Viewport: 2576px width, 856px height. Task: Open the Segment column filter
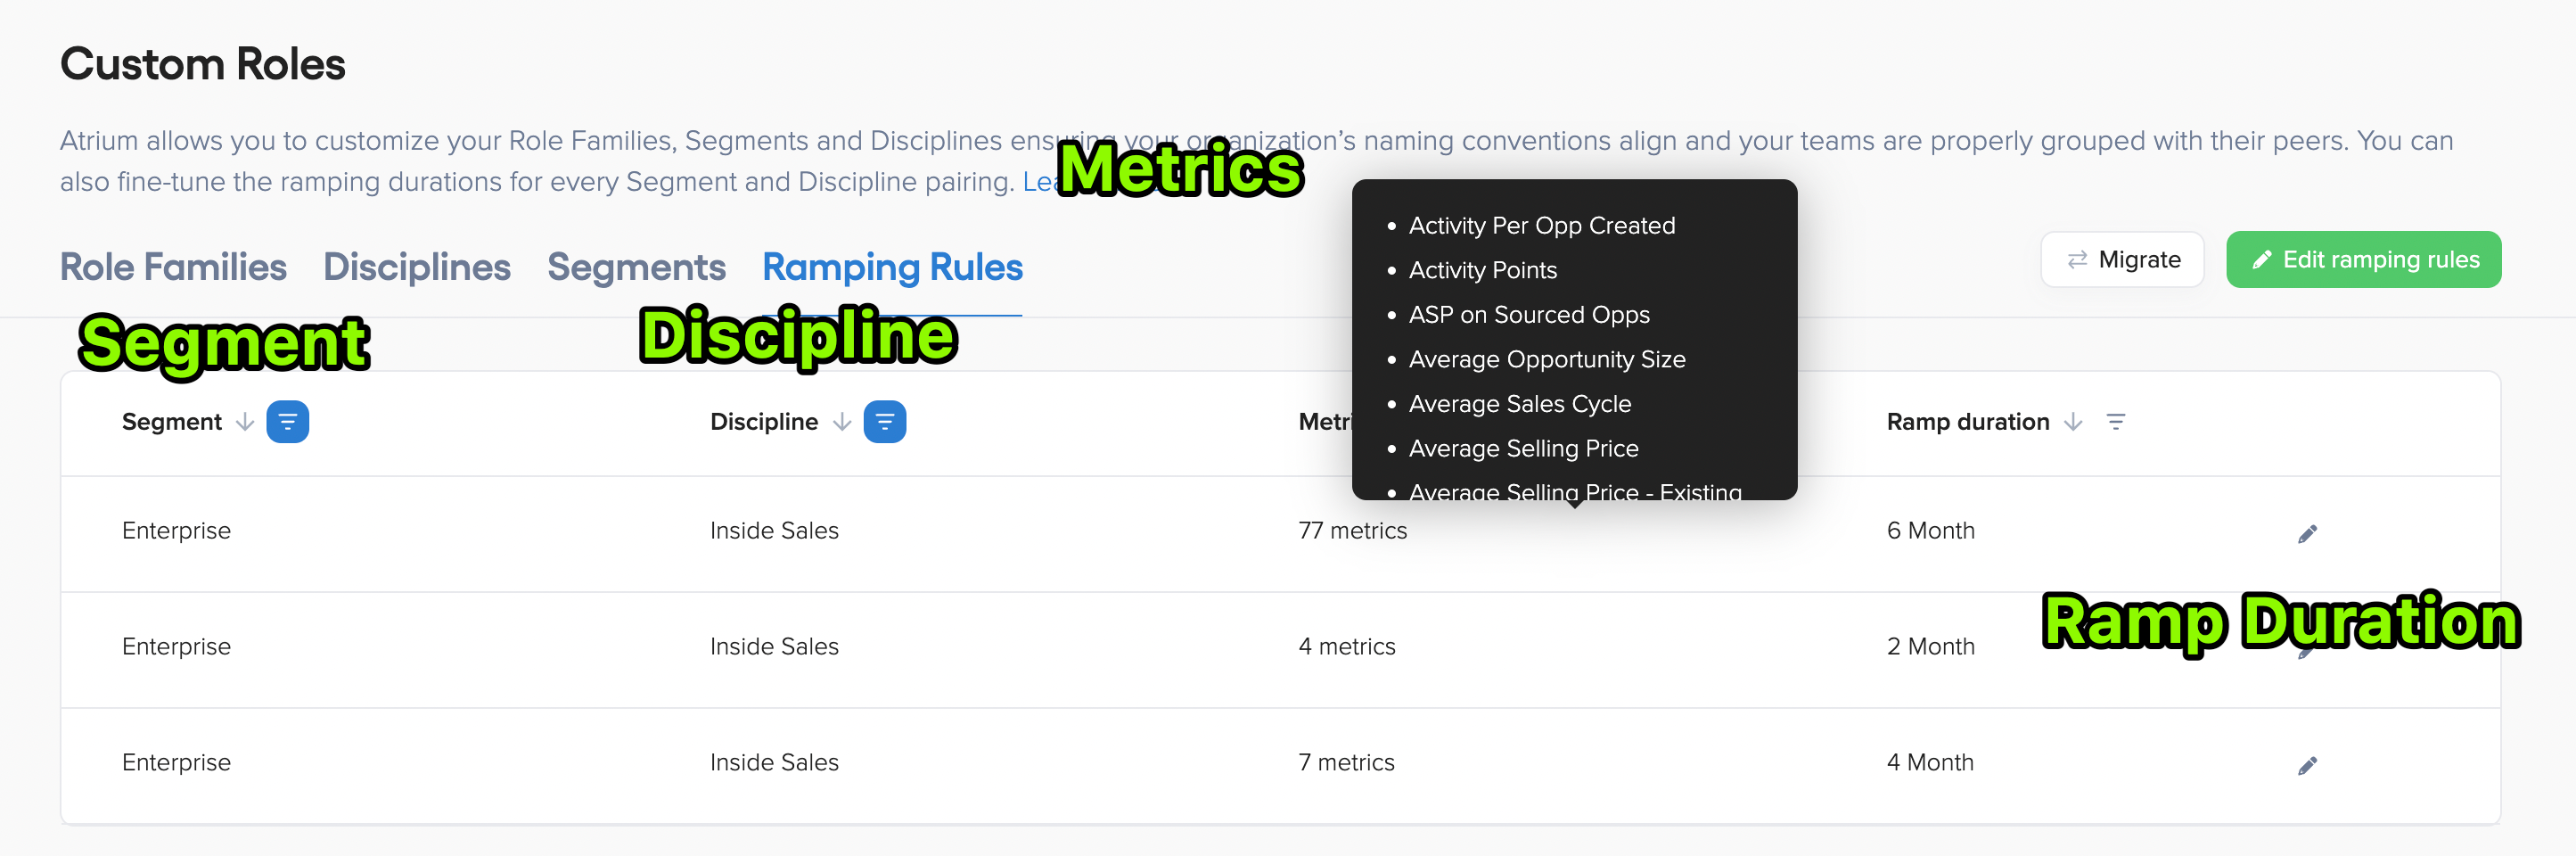pyautogui.click(x=288, y=421)
